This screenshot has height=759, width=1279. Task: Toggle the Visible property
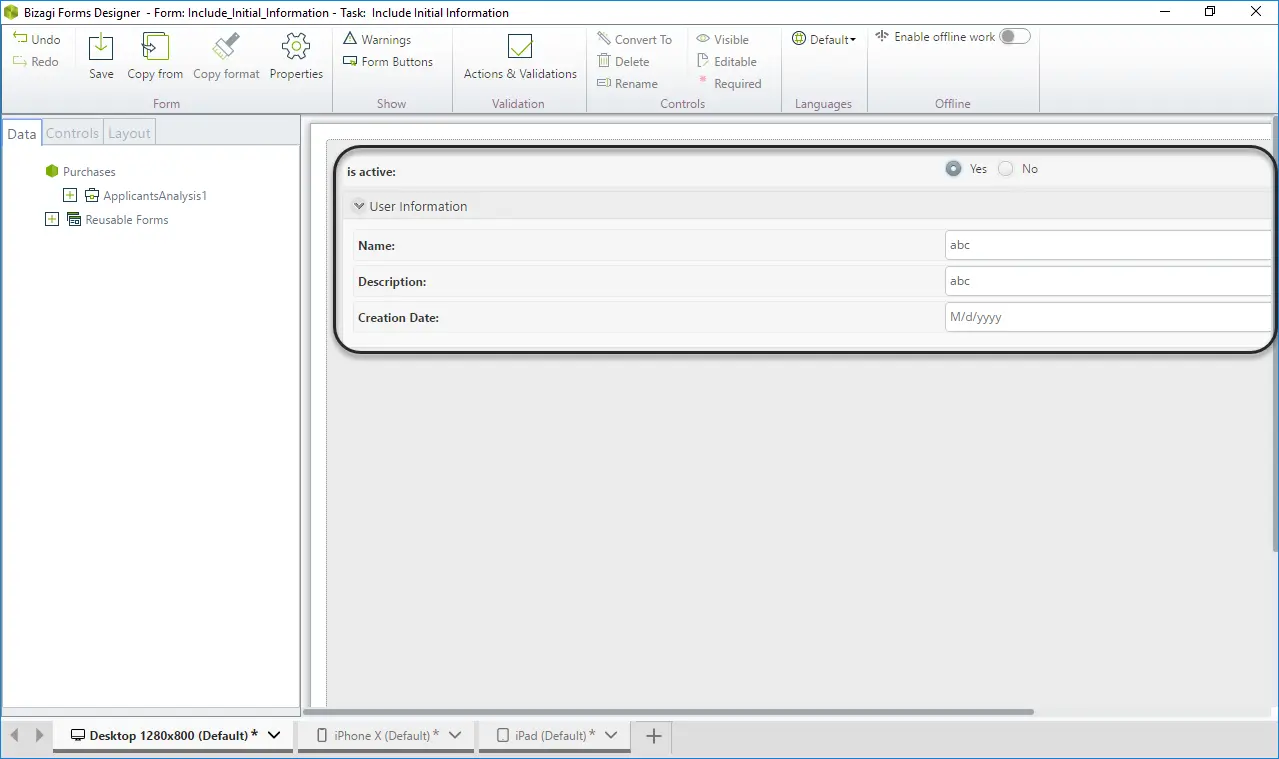point(723,39)
